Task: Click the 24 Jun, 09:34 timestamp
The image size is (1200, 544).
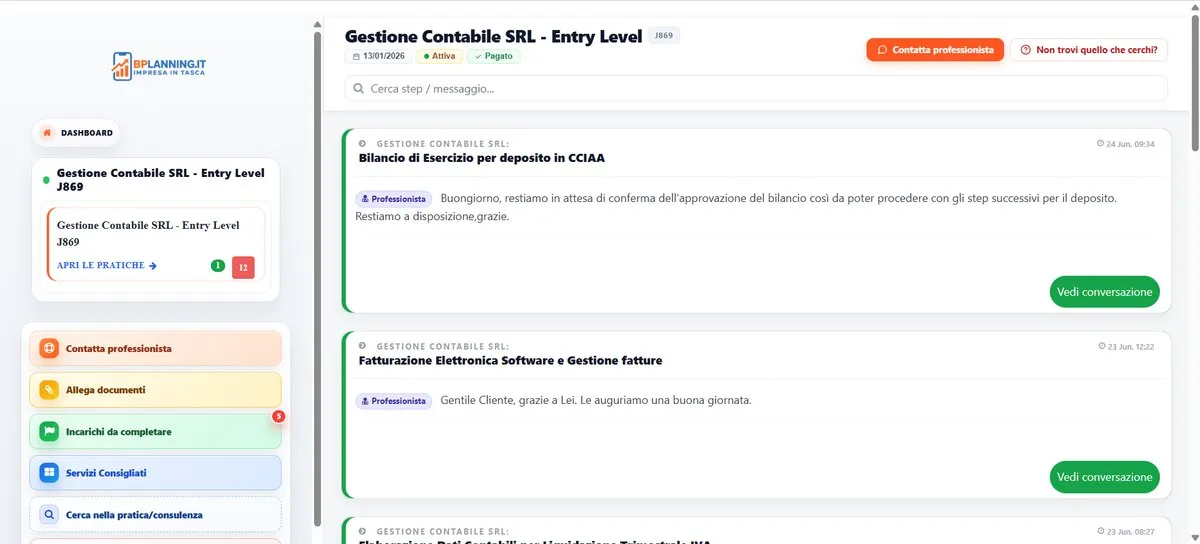Action: coord(1126,144)
